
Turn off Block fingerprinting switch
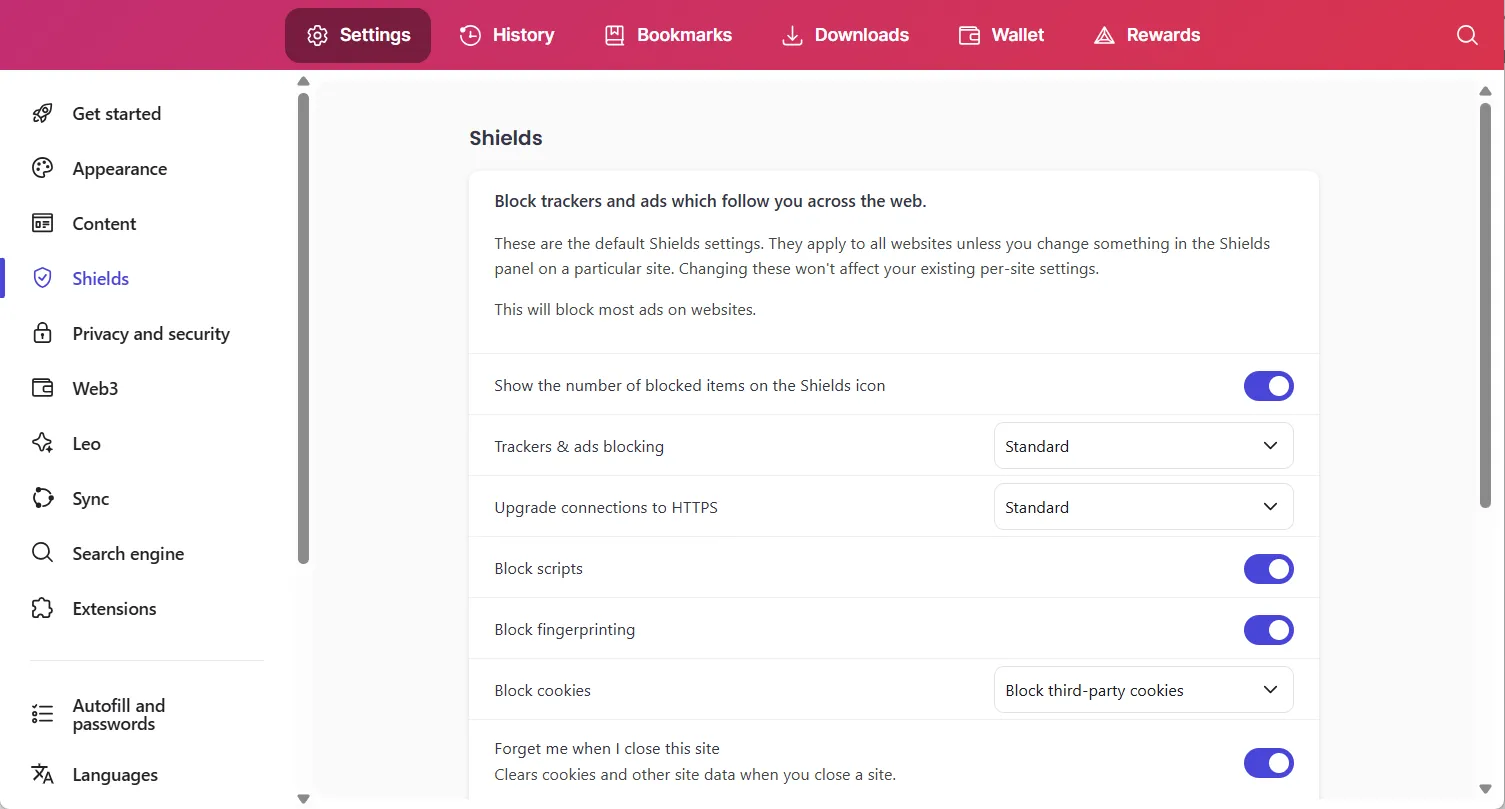point(1268,630)
